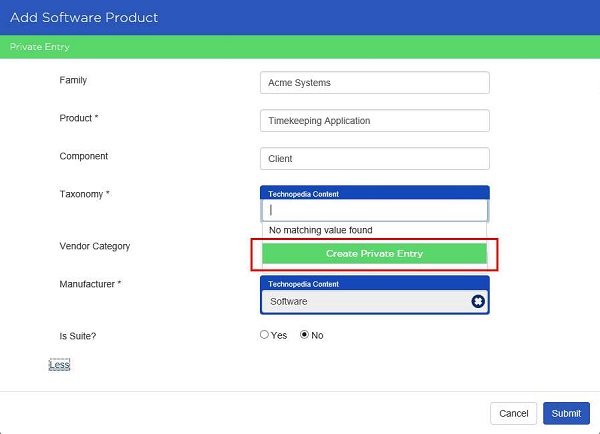Clear the Software selection with the X icon
The width and height of the screenshot is (600, 434).
[x=478, y=301]
